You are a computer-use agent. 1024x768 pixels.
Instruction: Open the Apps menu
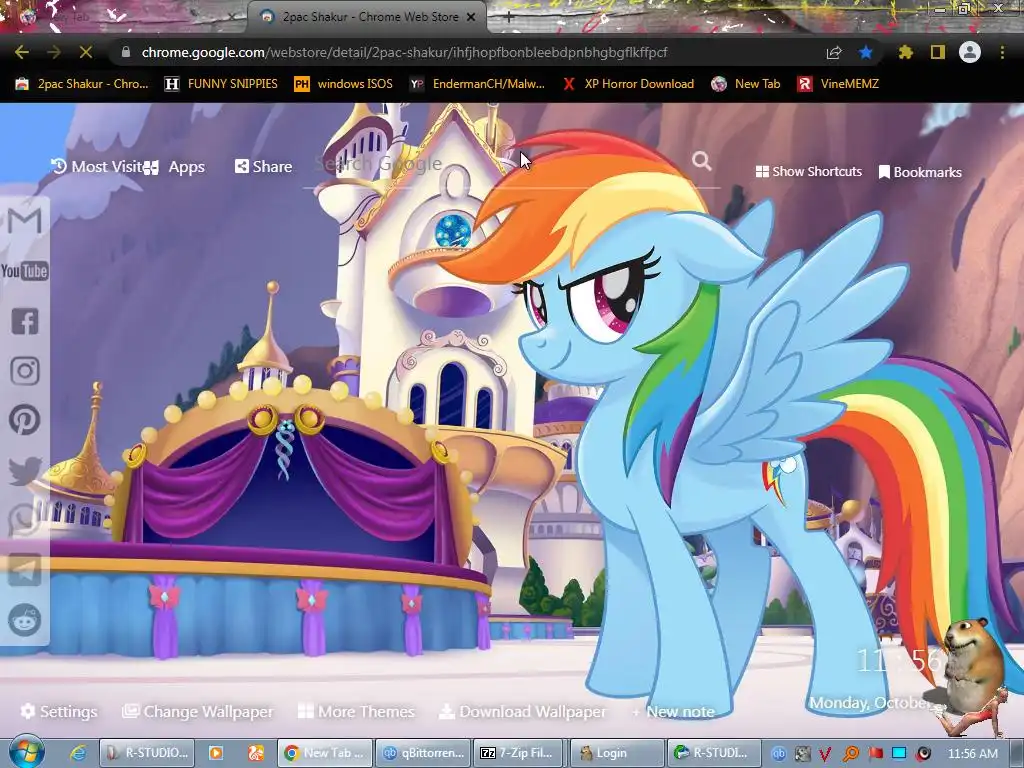click(174, 167)
